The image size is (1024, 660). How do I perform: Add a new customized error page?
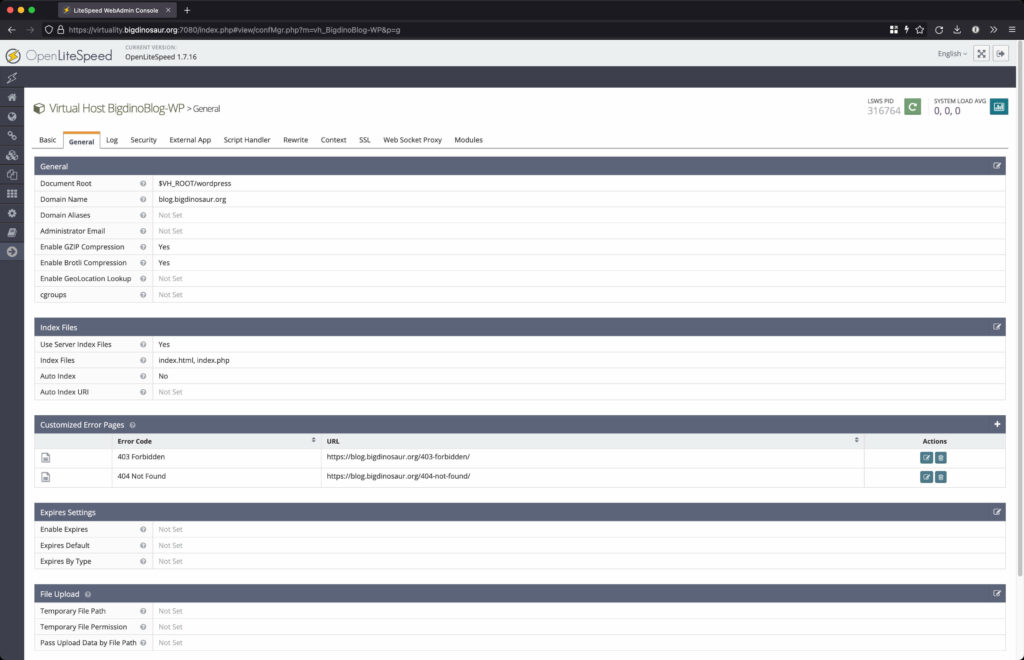[x=997, y=424]
